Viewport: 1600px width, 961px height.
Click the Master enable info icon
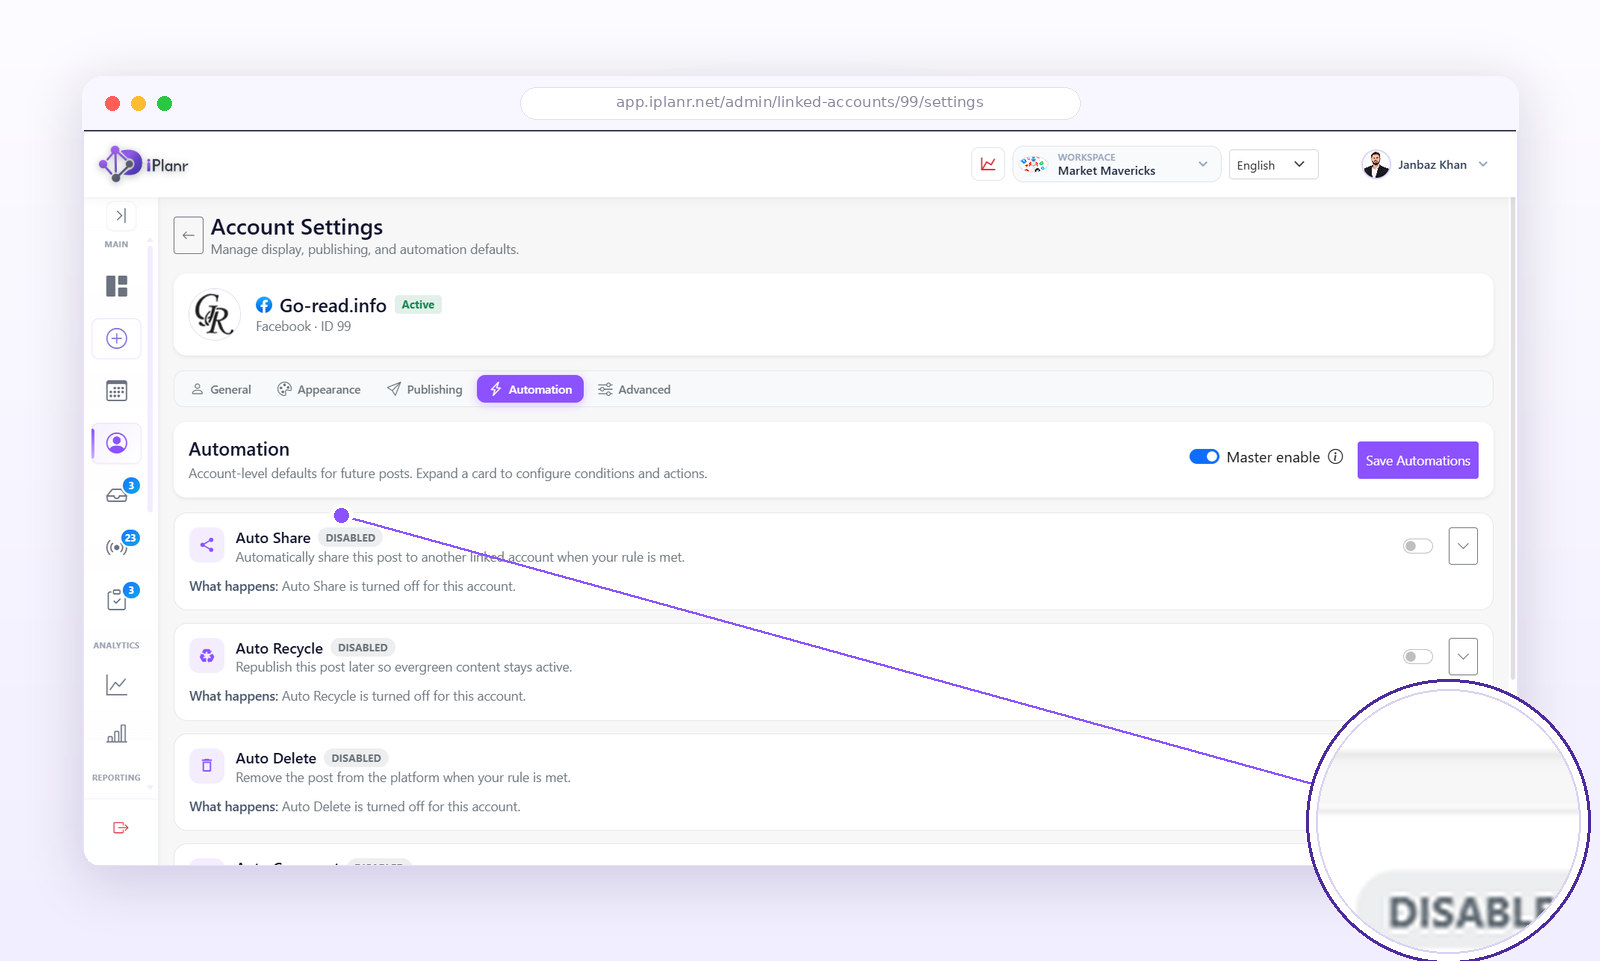(1335, 457)
